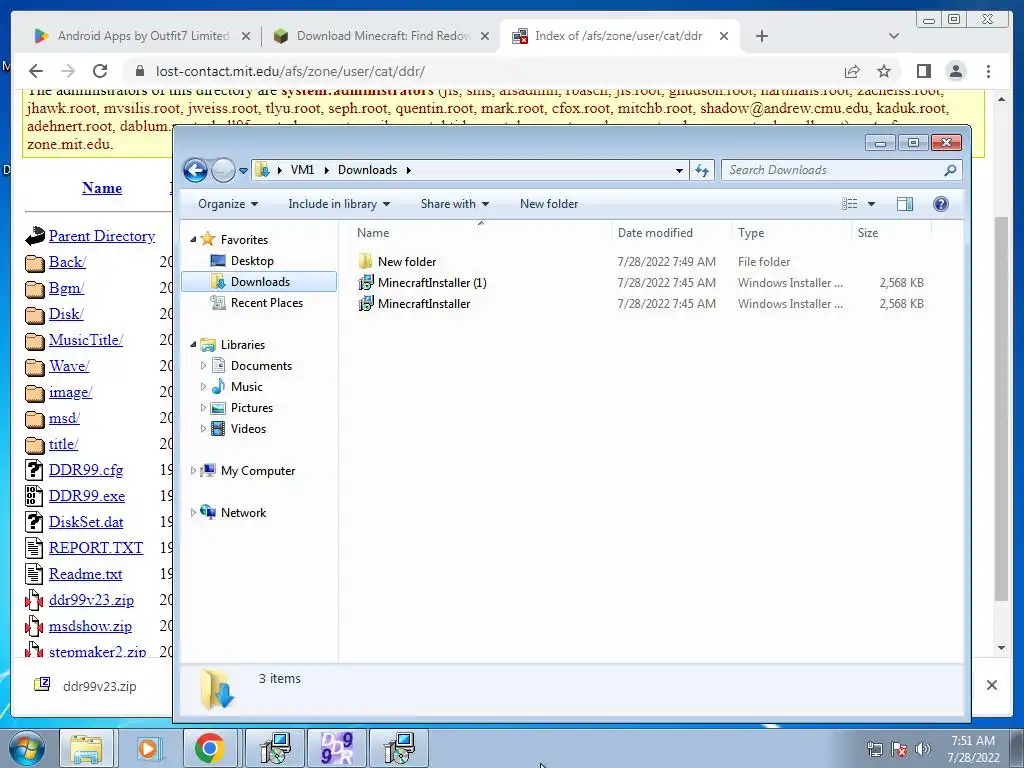Change view using the views icon
Image resolution: width=1024 pixels, height=768 pixels.
click(850, 204)
